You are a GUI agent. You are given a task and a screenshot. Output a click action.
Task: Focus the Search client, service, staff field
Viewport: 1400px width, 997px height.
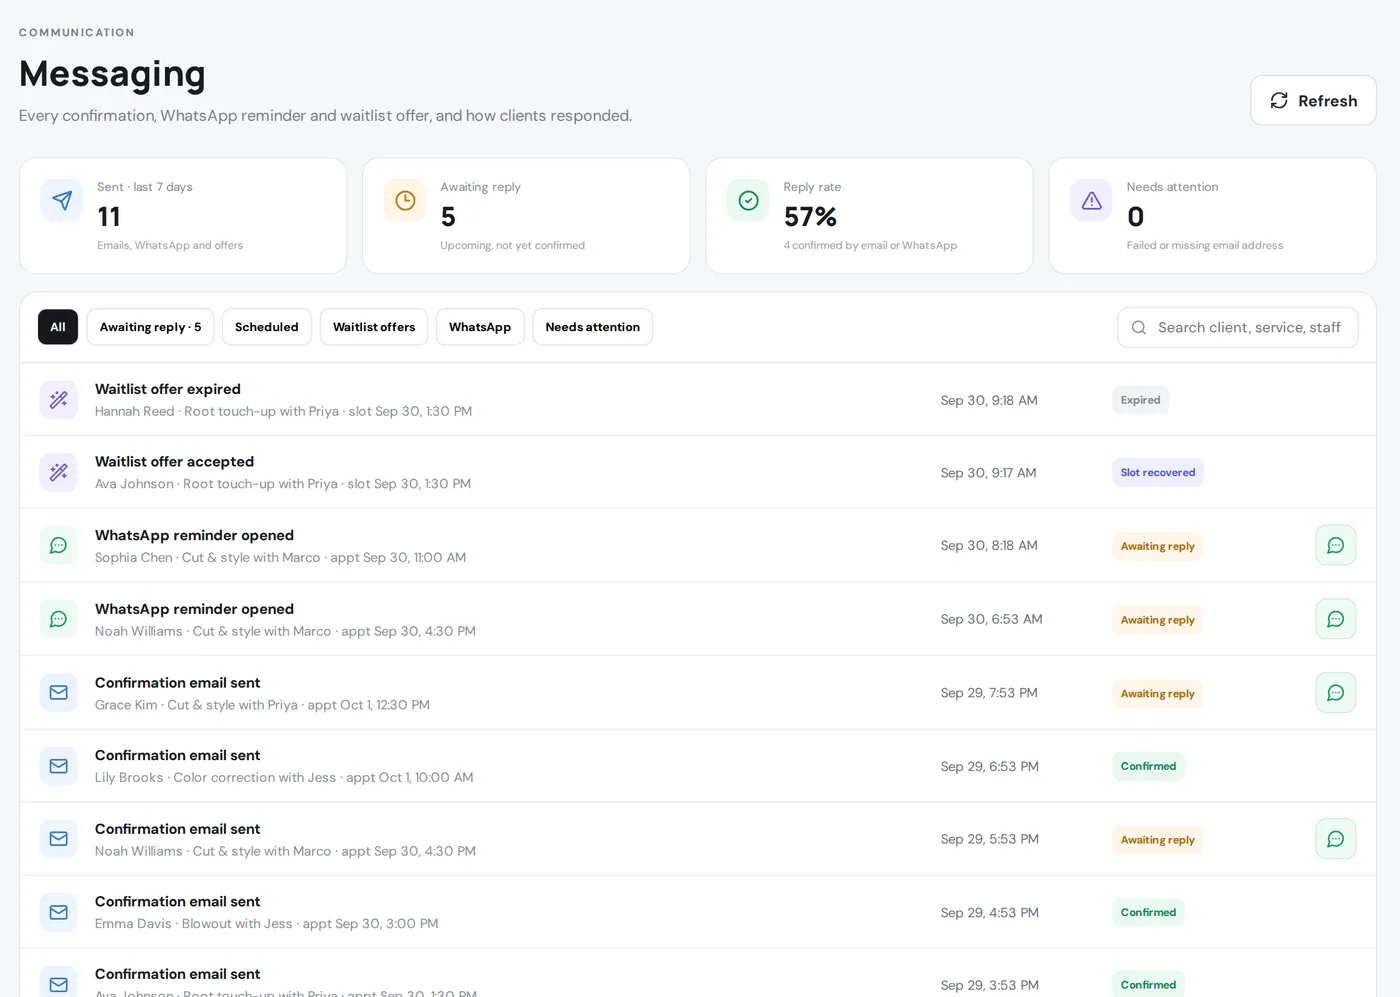[x=1238, y=327]
